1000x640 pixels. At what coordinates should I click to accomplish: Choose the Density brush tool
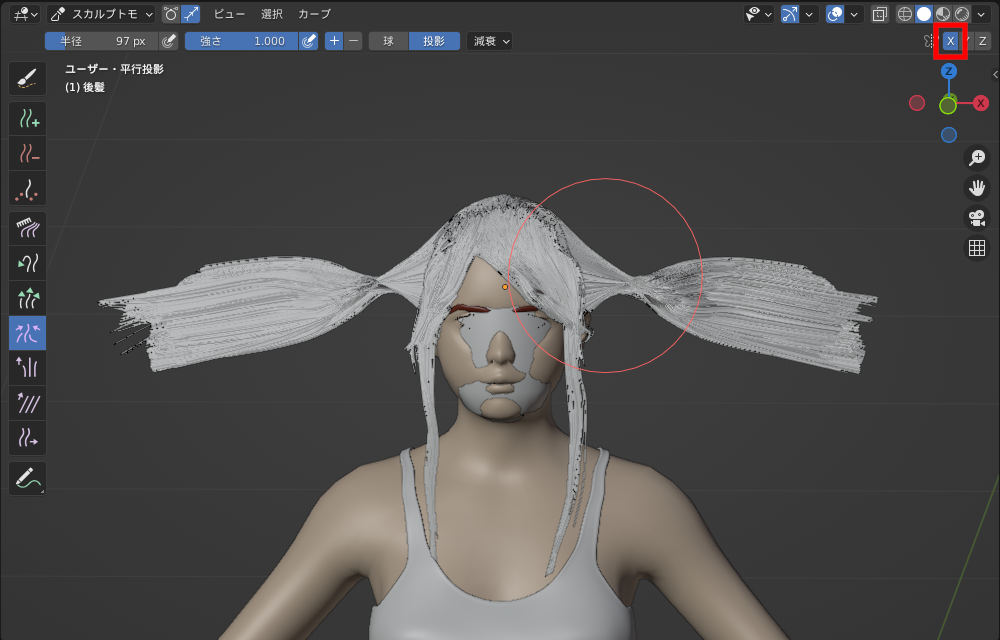pyautogui.click(x=27, y=188)
